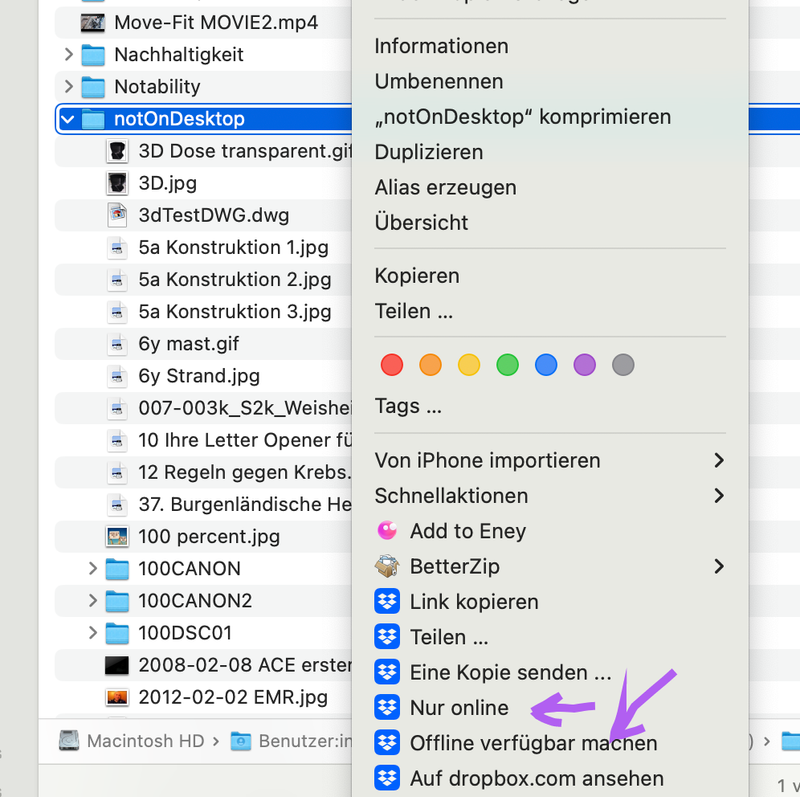Click the 100CANON folder icon
The width and height of the screenshot is (800, 797).
click(117, 569)
